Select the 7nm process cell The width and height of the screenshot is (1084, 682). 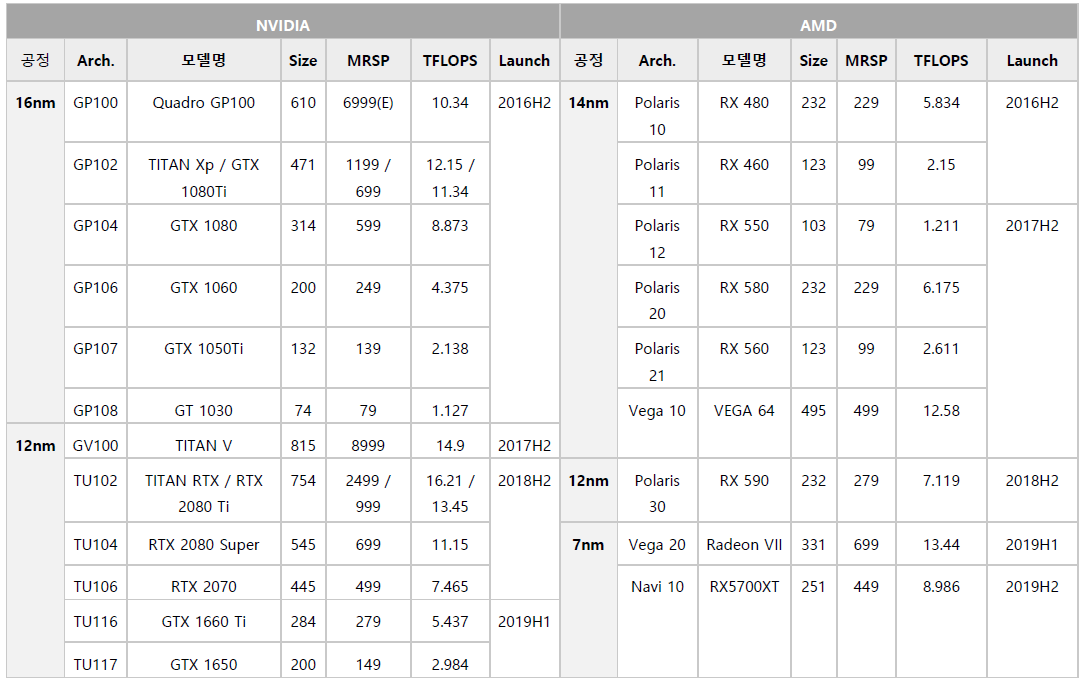(x=588, y=600)
